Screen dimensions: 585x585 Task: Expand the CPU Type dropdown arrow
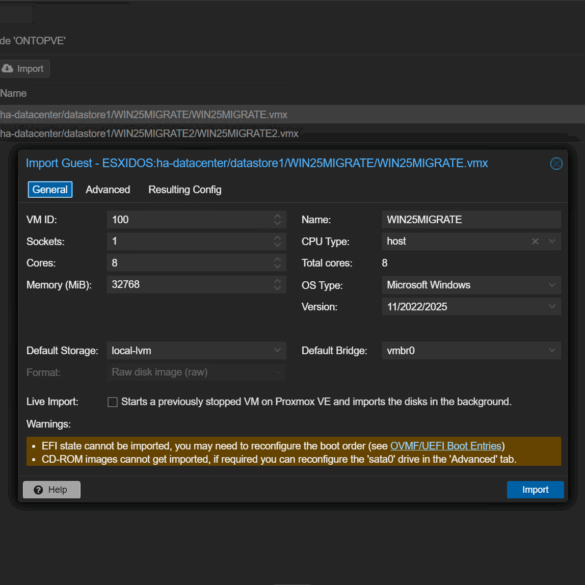[x=552, y=241]
